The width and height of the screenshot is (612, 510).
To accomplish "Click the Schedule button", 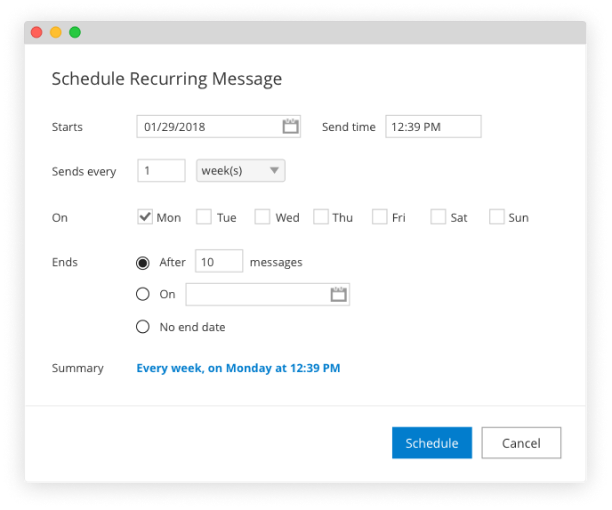I will [432, 443].
